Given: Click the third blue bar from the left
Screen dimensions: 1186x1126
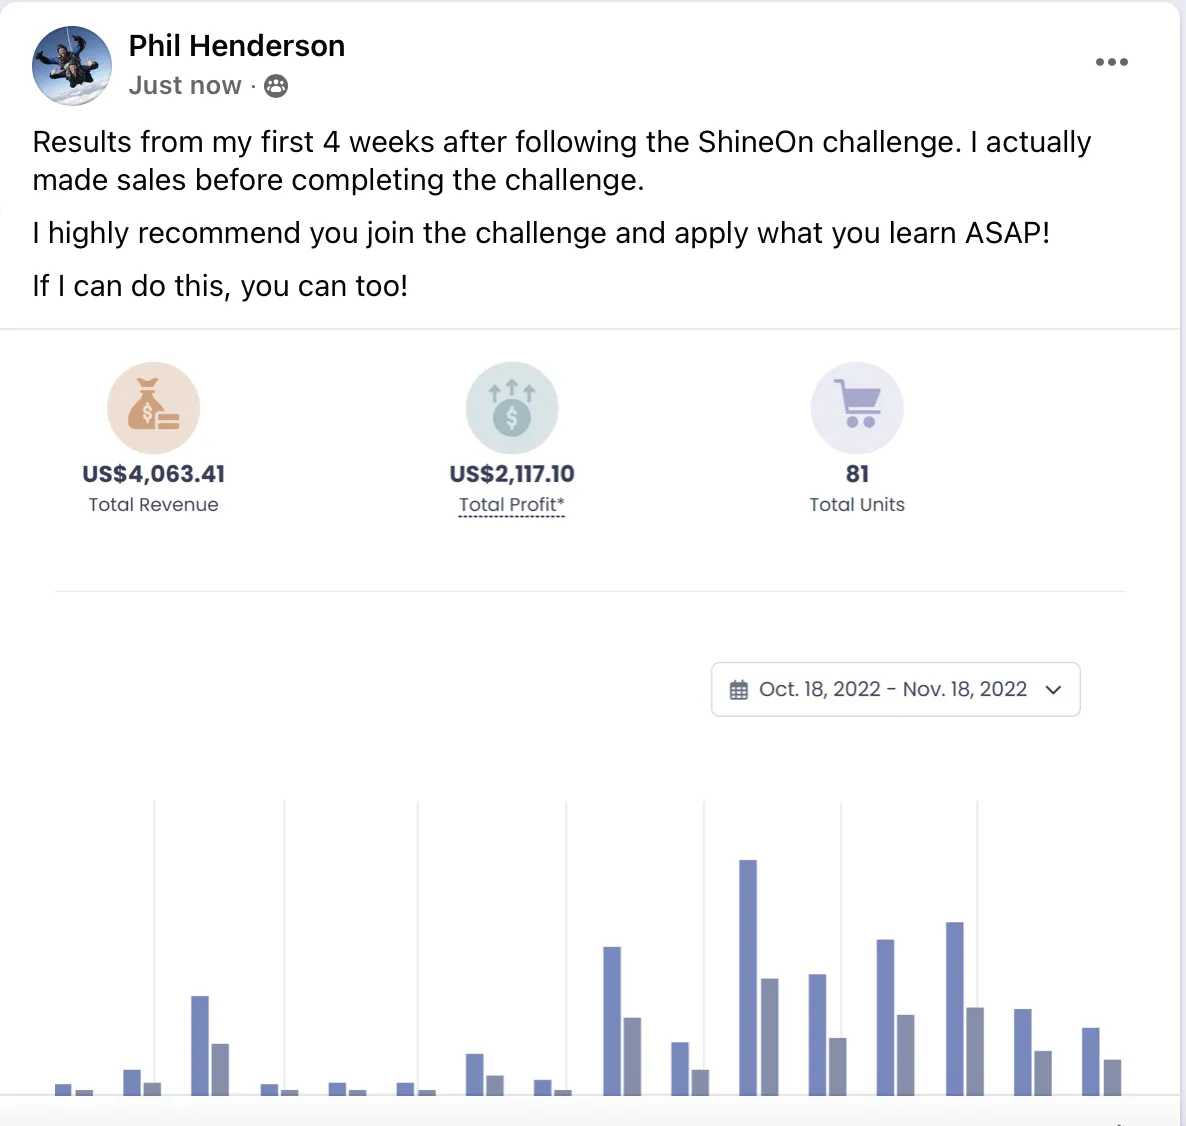Looking at the screenshot, I should tap(200, 1046).
